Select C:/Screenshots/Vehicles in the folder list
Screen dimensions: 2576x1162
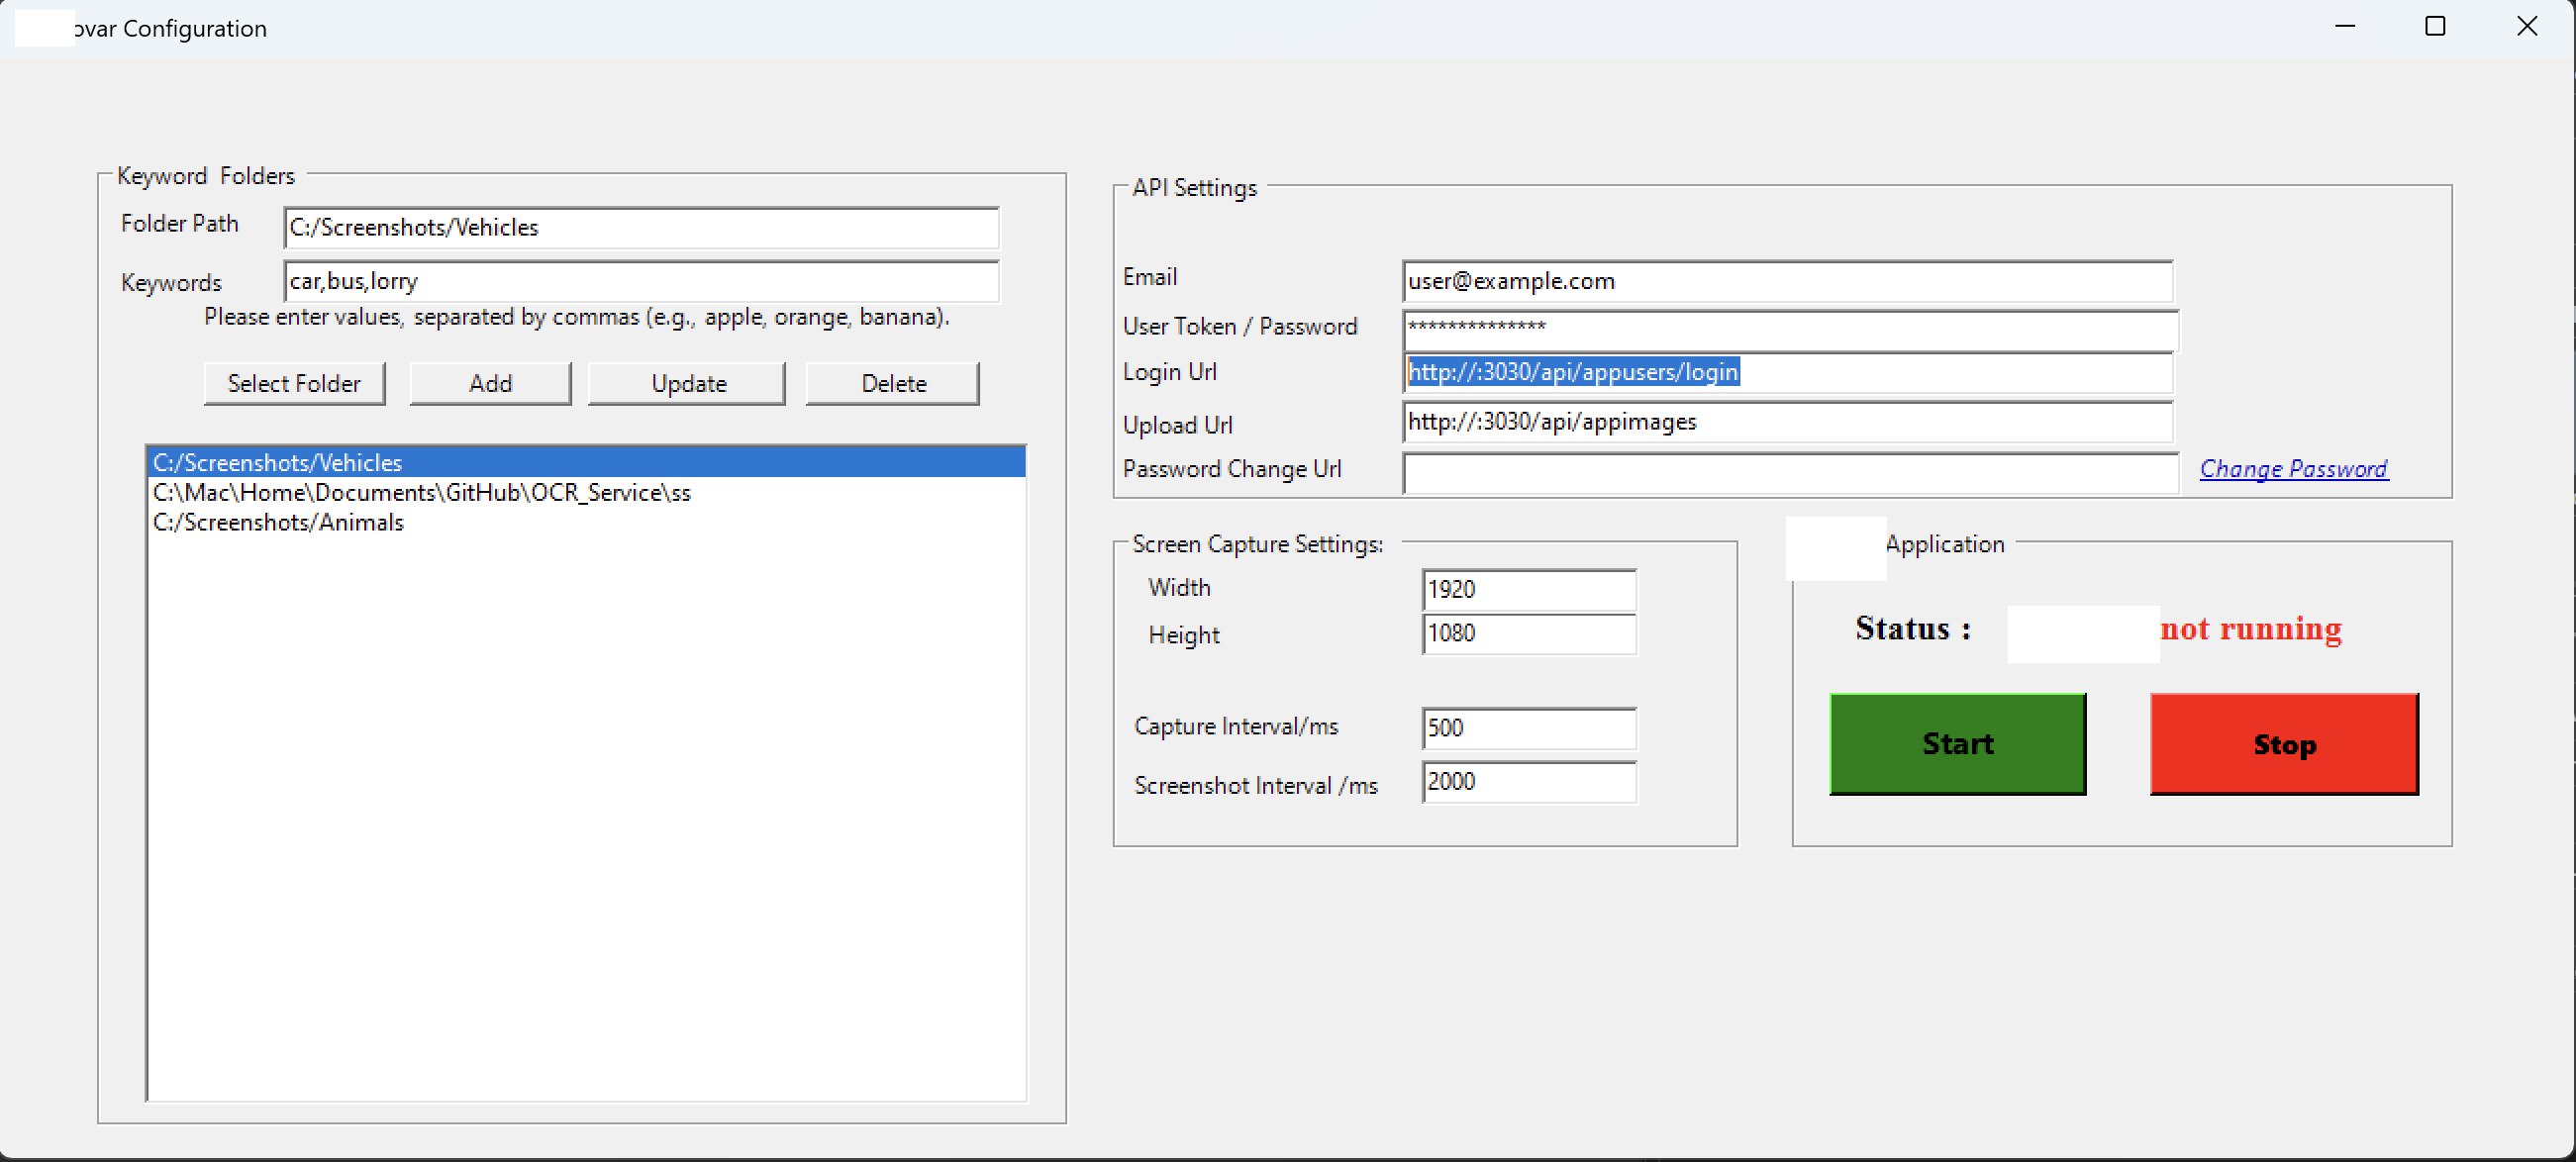coord(587,462)
